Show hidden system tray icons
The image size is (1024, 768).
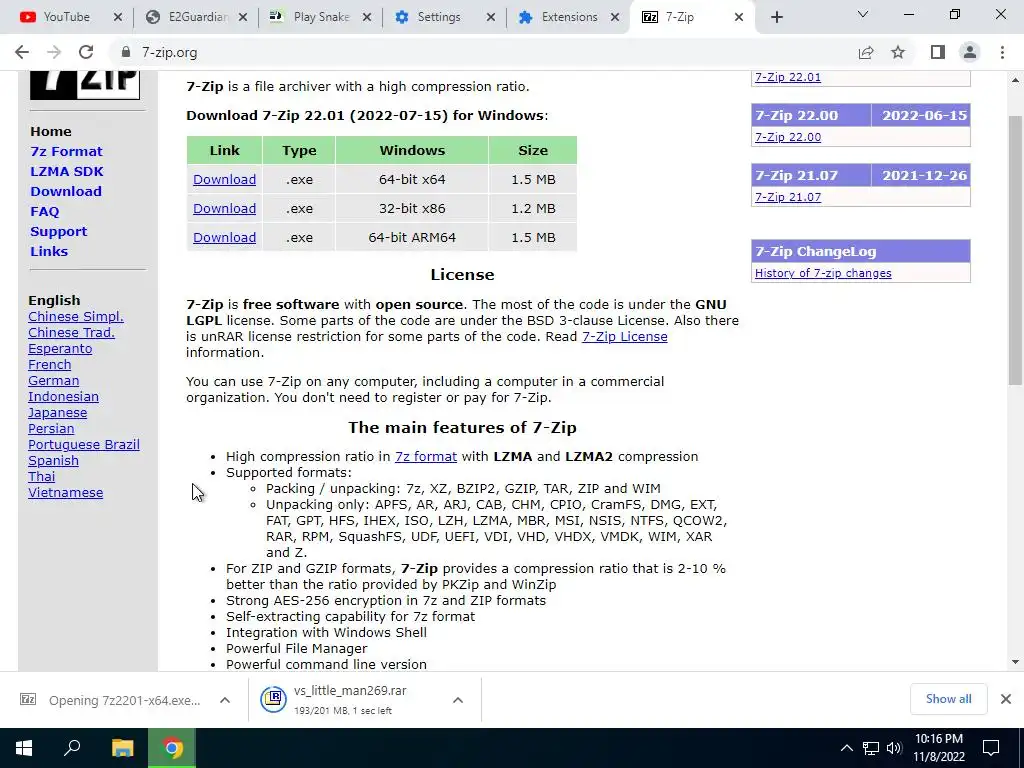(846, 748)
